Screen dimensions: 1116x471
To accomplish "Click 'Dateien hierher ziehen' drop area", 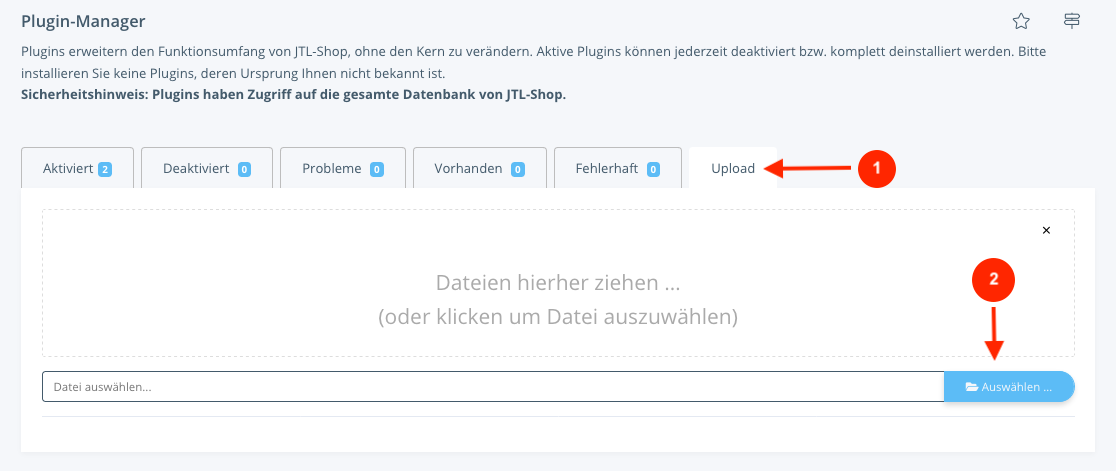I will click(x=558, y=283).
